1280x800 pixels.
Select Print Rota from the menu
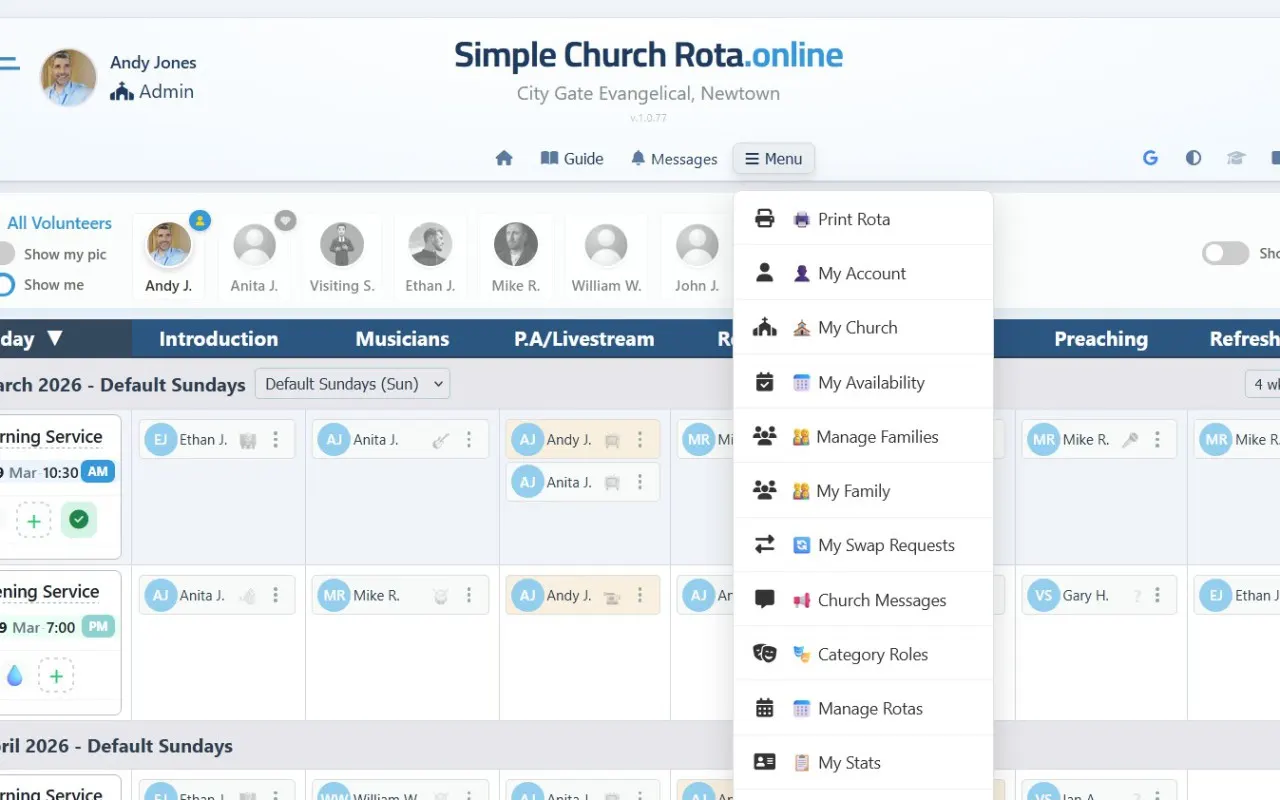863,219
